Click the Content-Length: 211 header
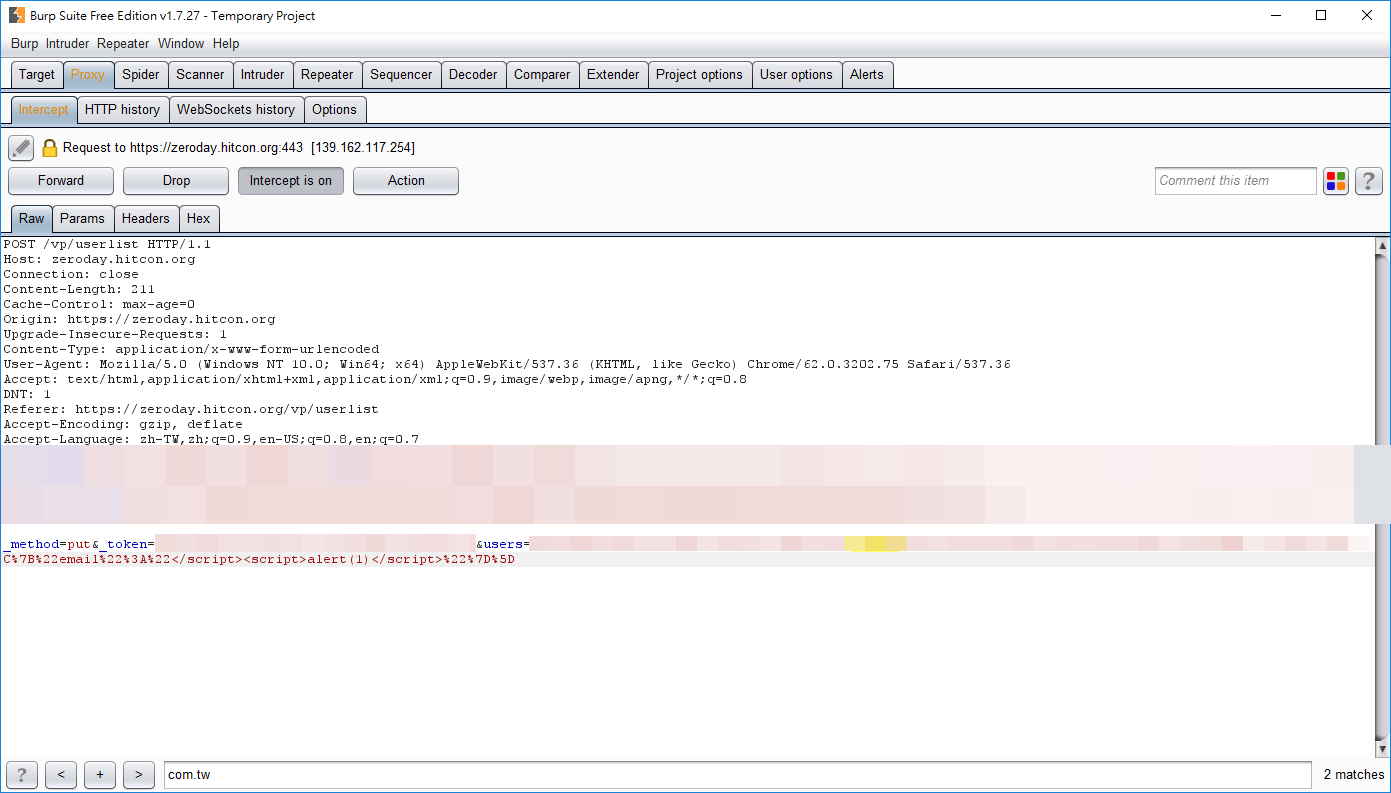The image size is (1391, 793). [x=79, y=289]
